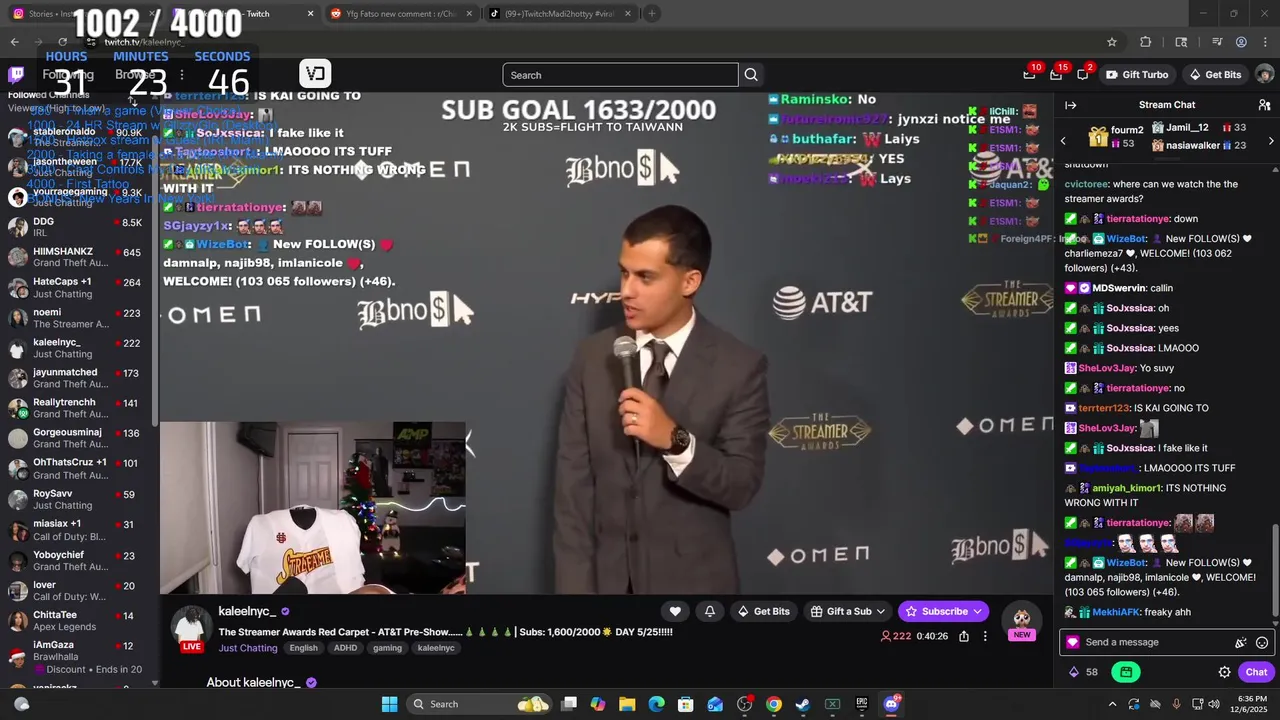Open the more menu beside Browse
The width and height of the screenshot is (1280, 720).
click(181, 75)
